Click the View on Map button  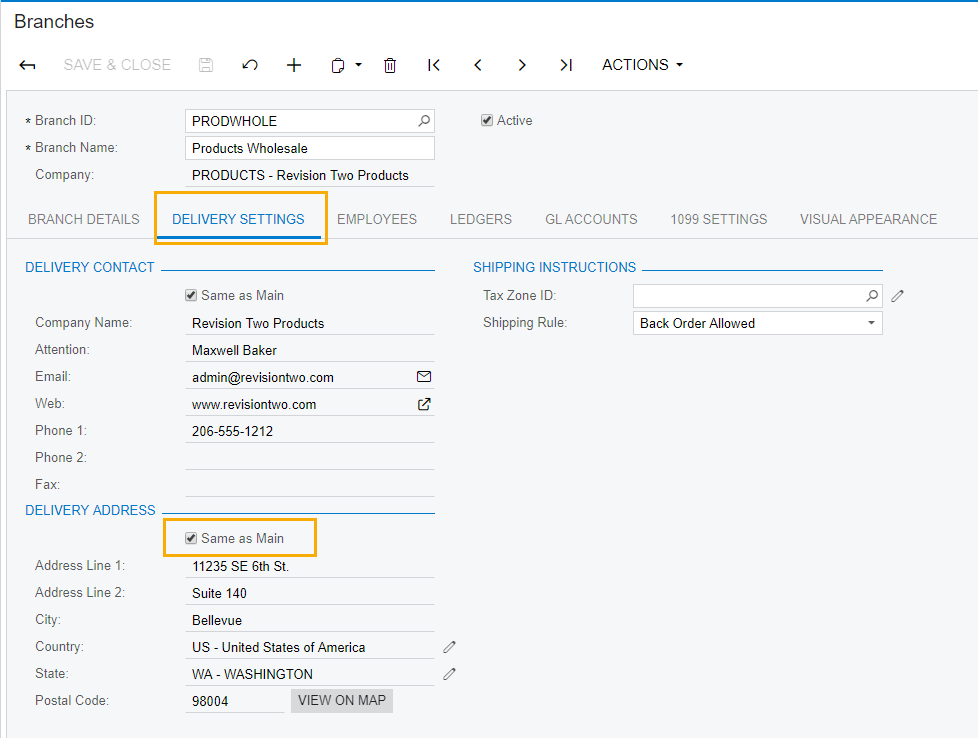pyautogui.click(x=342, y=700)
